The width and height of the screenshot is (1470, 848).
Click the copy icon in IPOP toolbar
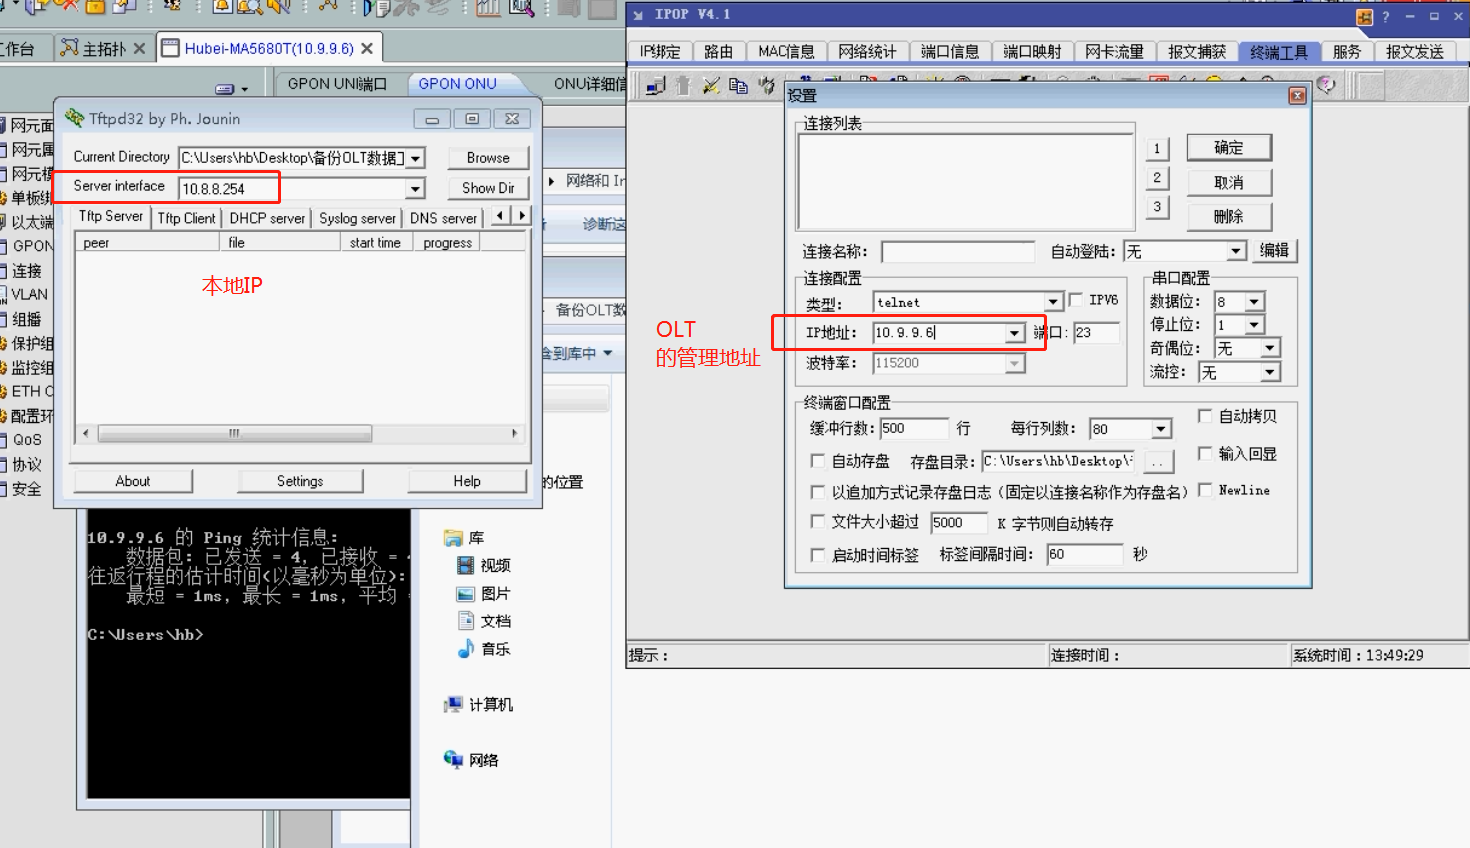738,86
